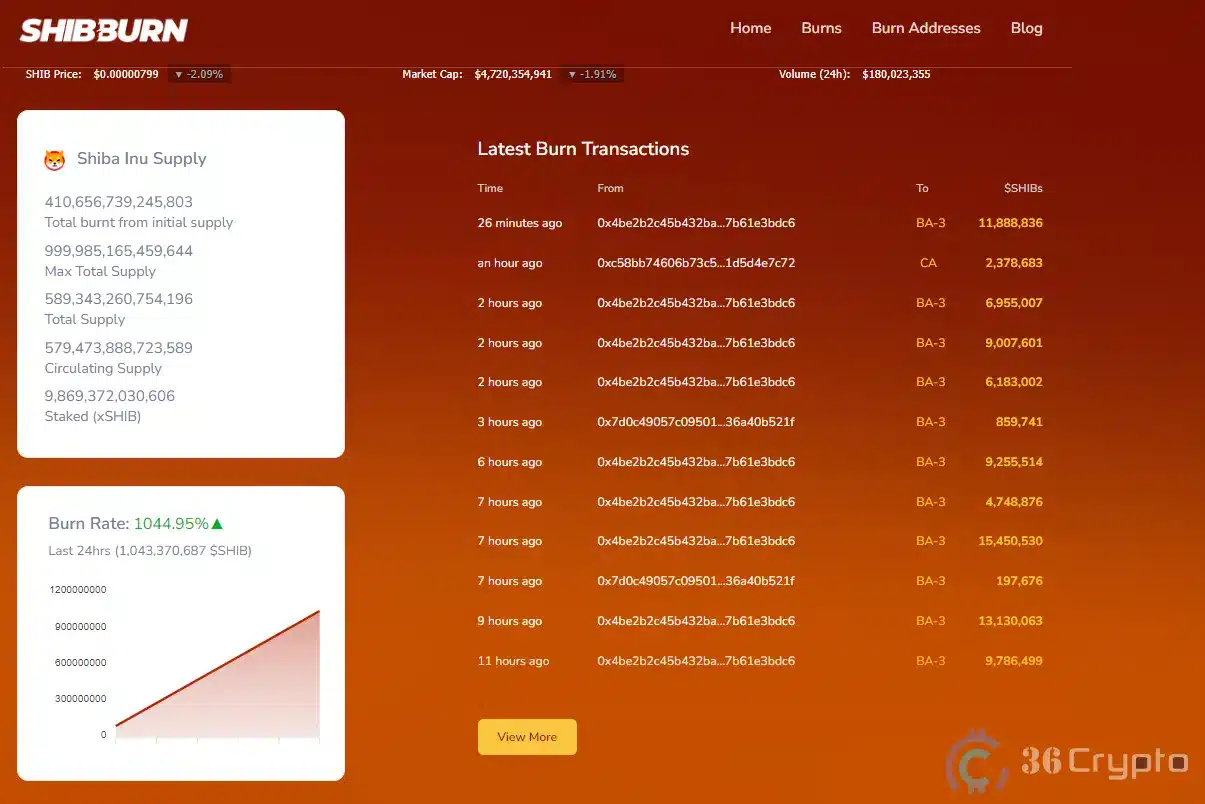
Task: Click the View More button
Action: tap(527, 737)
